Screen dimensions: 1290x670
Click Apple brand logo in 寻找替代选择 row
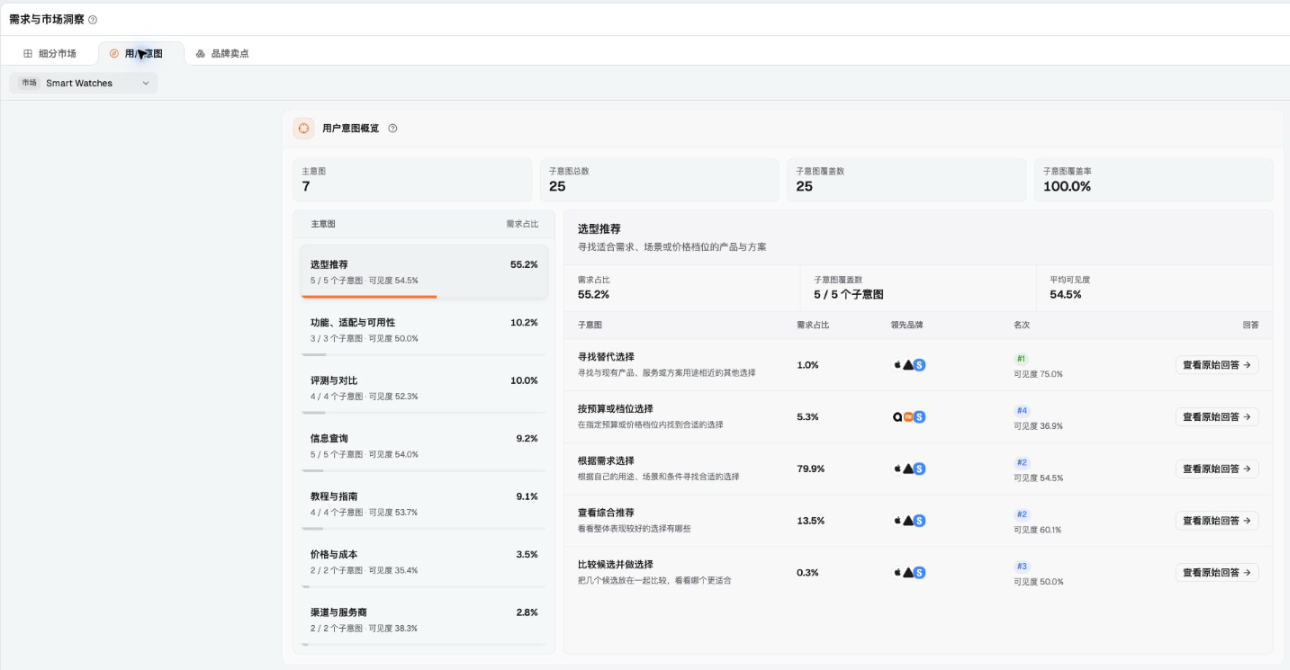[898, 365]
